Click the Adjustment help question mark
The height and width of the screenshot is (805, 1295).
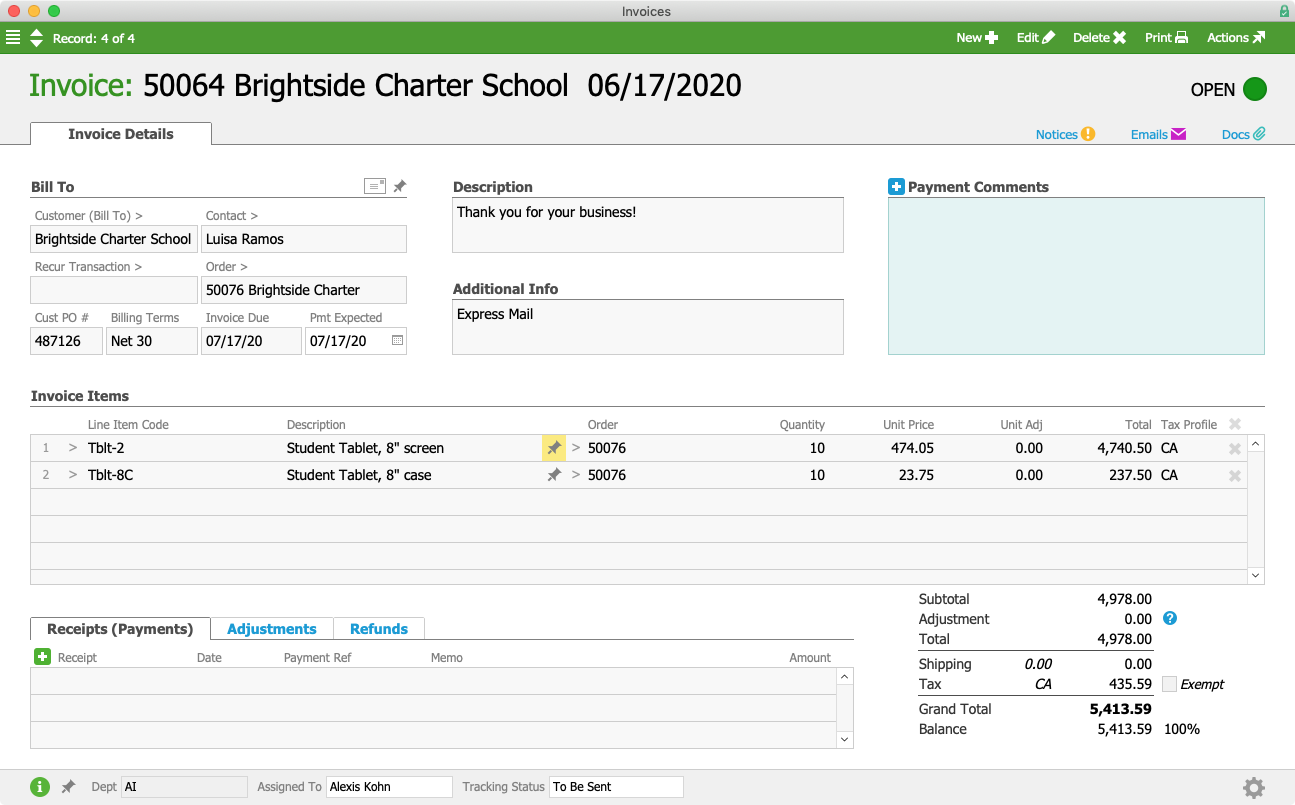pos(1170,618)
